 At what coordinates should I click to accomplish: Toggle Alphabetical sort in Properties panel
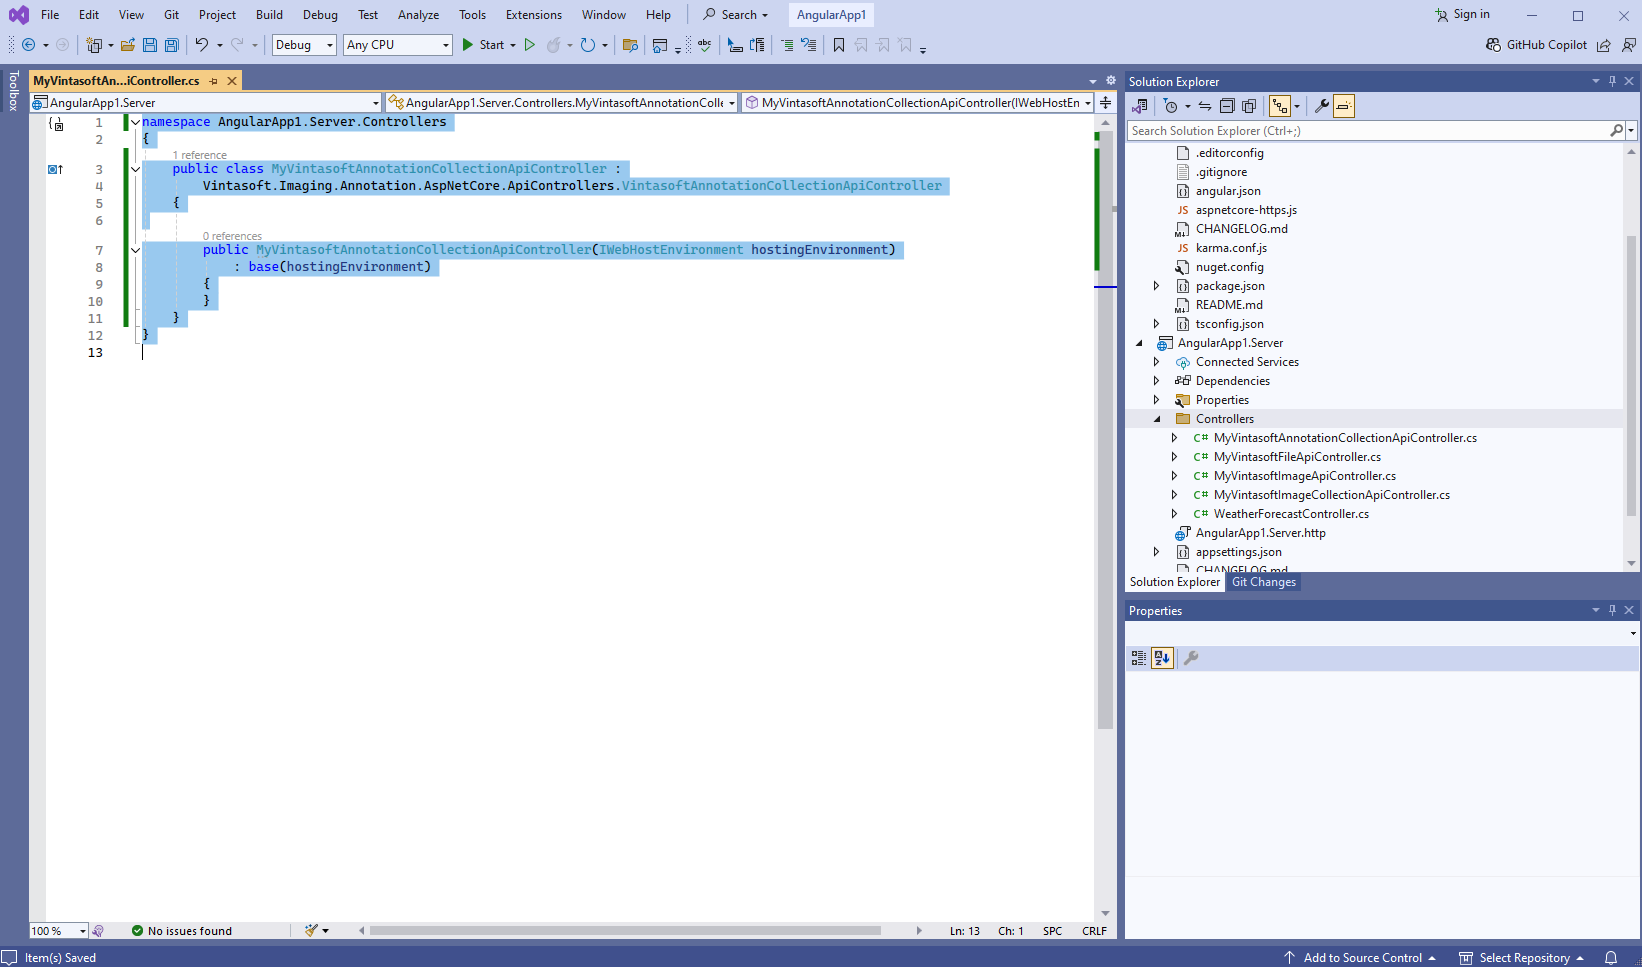[x=1162, y=658]
